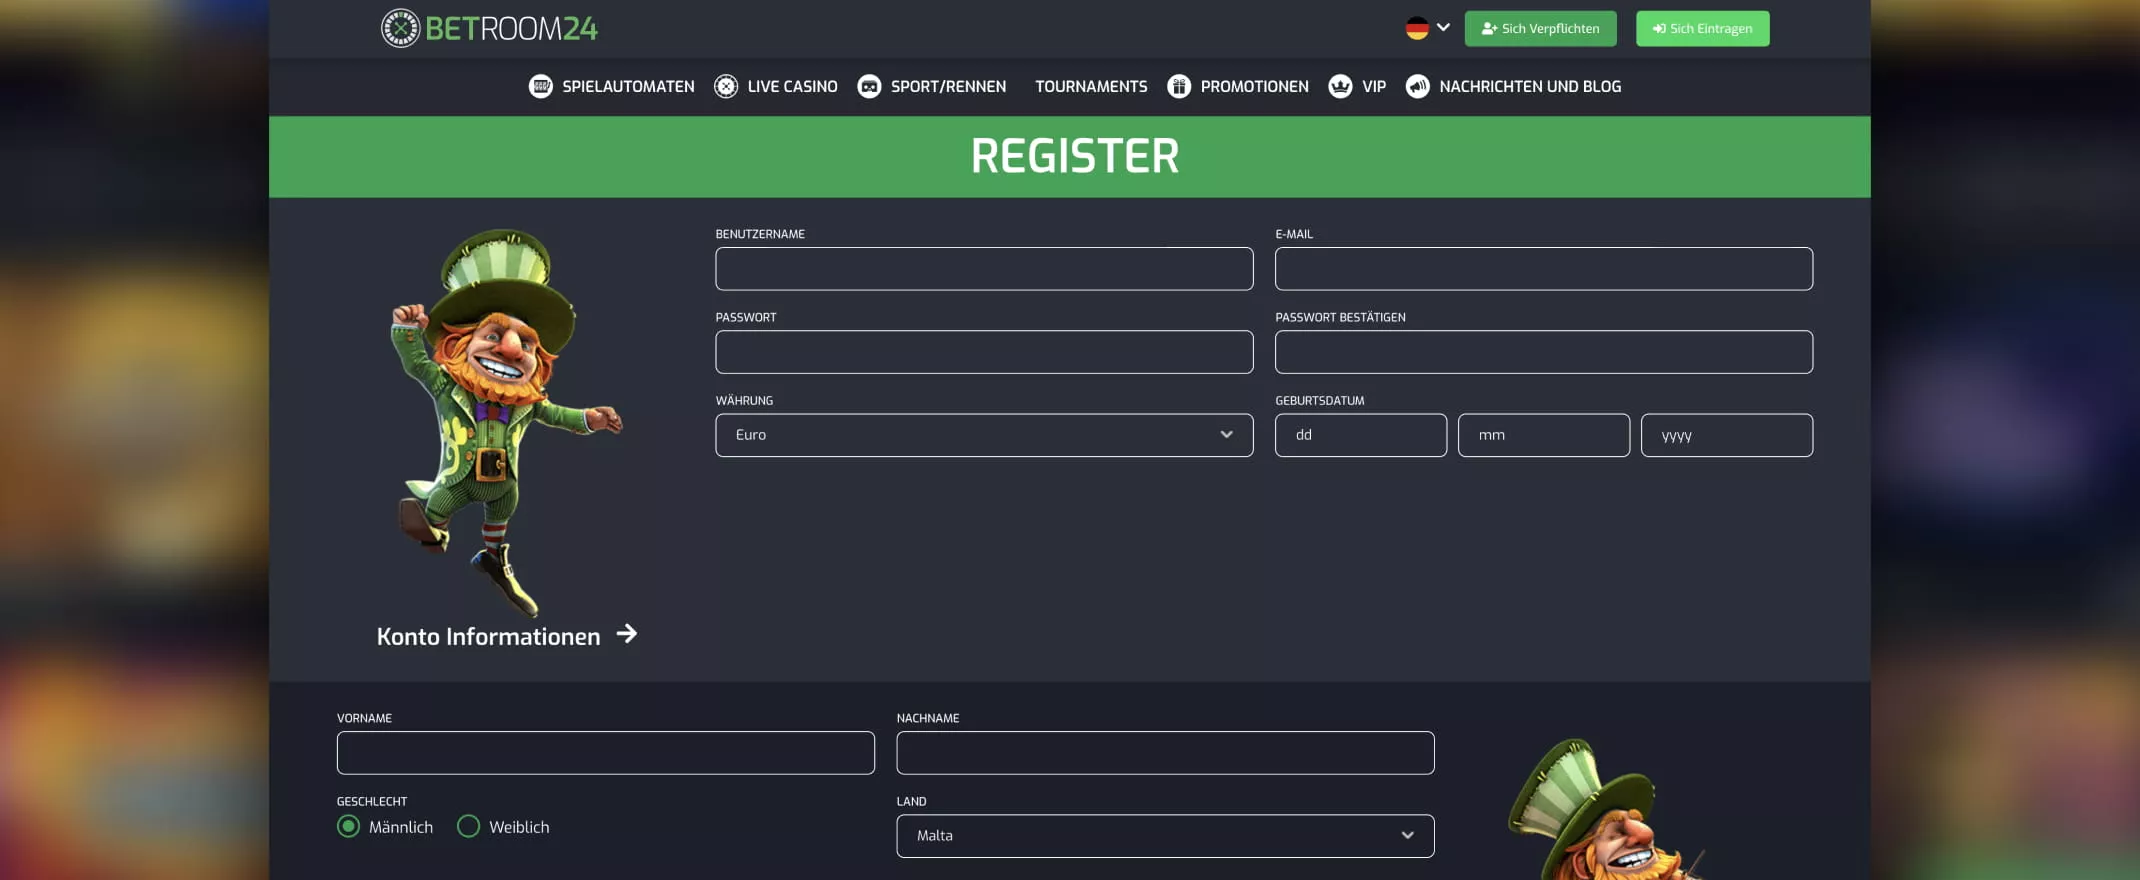Open the Live Casino menu item

pos(792,86)
